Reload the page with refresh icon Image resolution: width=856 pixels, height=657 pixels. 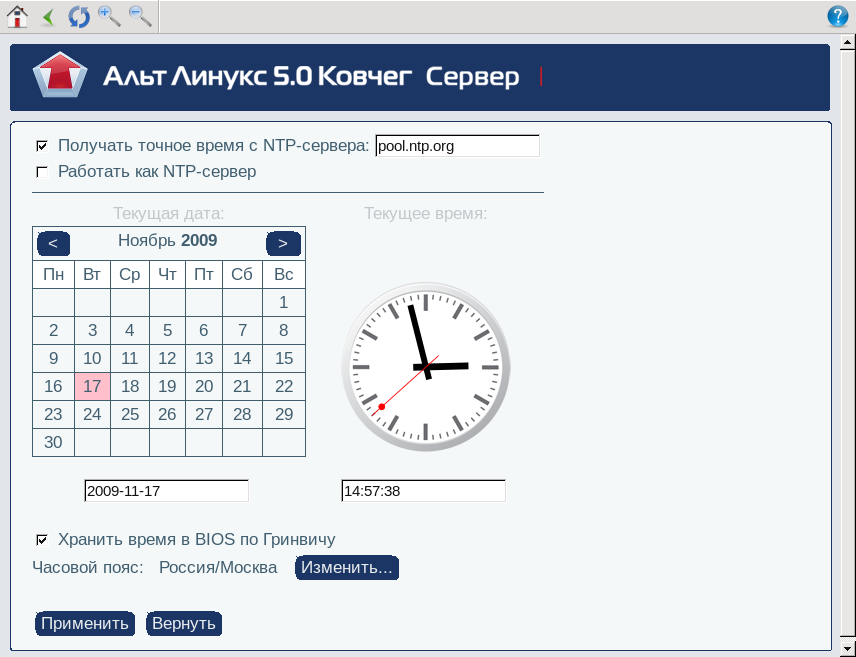pyautogui.click(x=79, y=16)
